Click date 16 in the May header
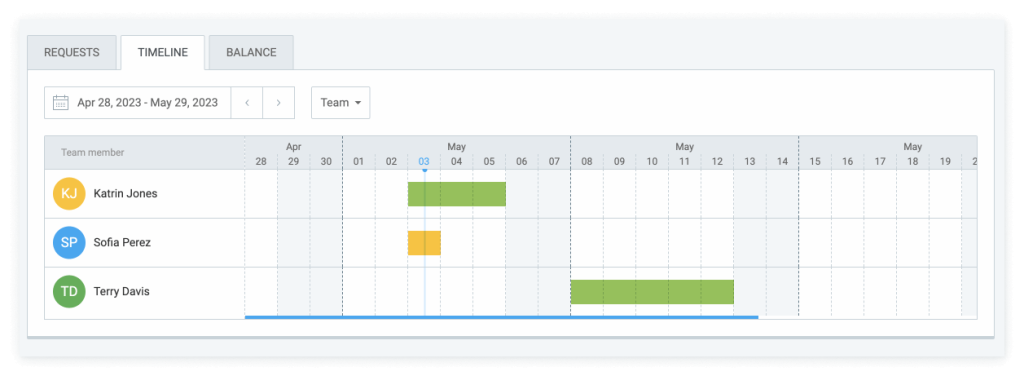Screen dimensions: 1024x376 tap(848, 161)
